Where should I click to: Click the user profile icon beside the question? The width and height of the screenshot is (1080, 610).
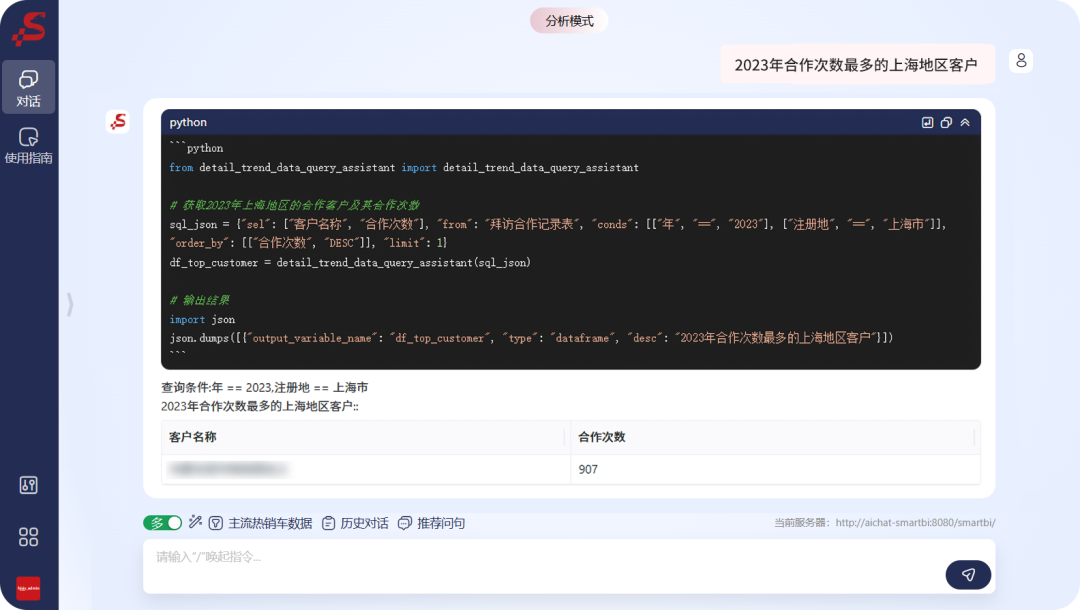(1021, 61)
